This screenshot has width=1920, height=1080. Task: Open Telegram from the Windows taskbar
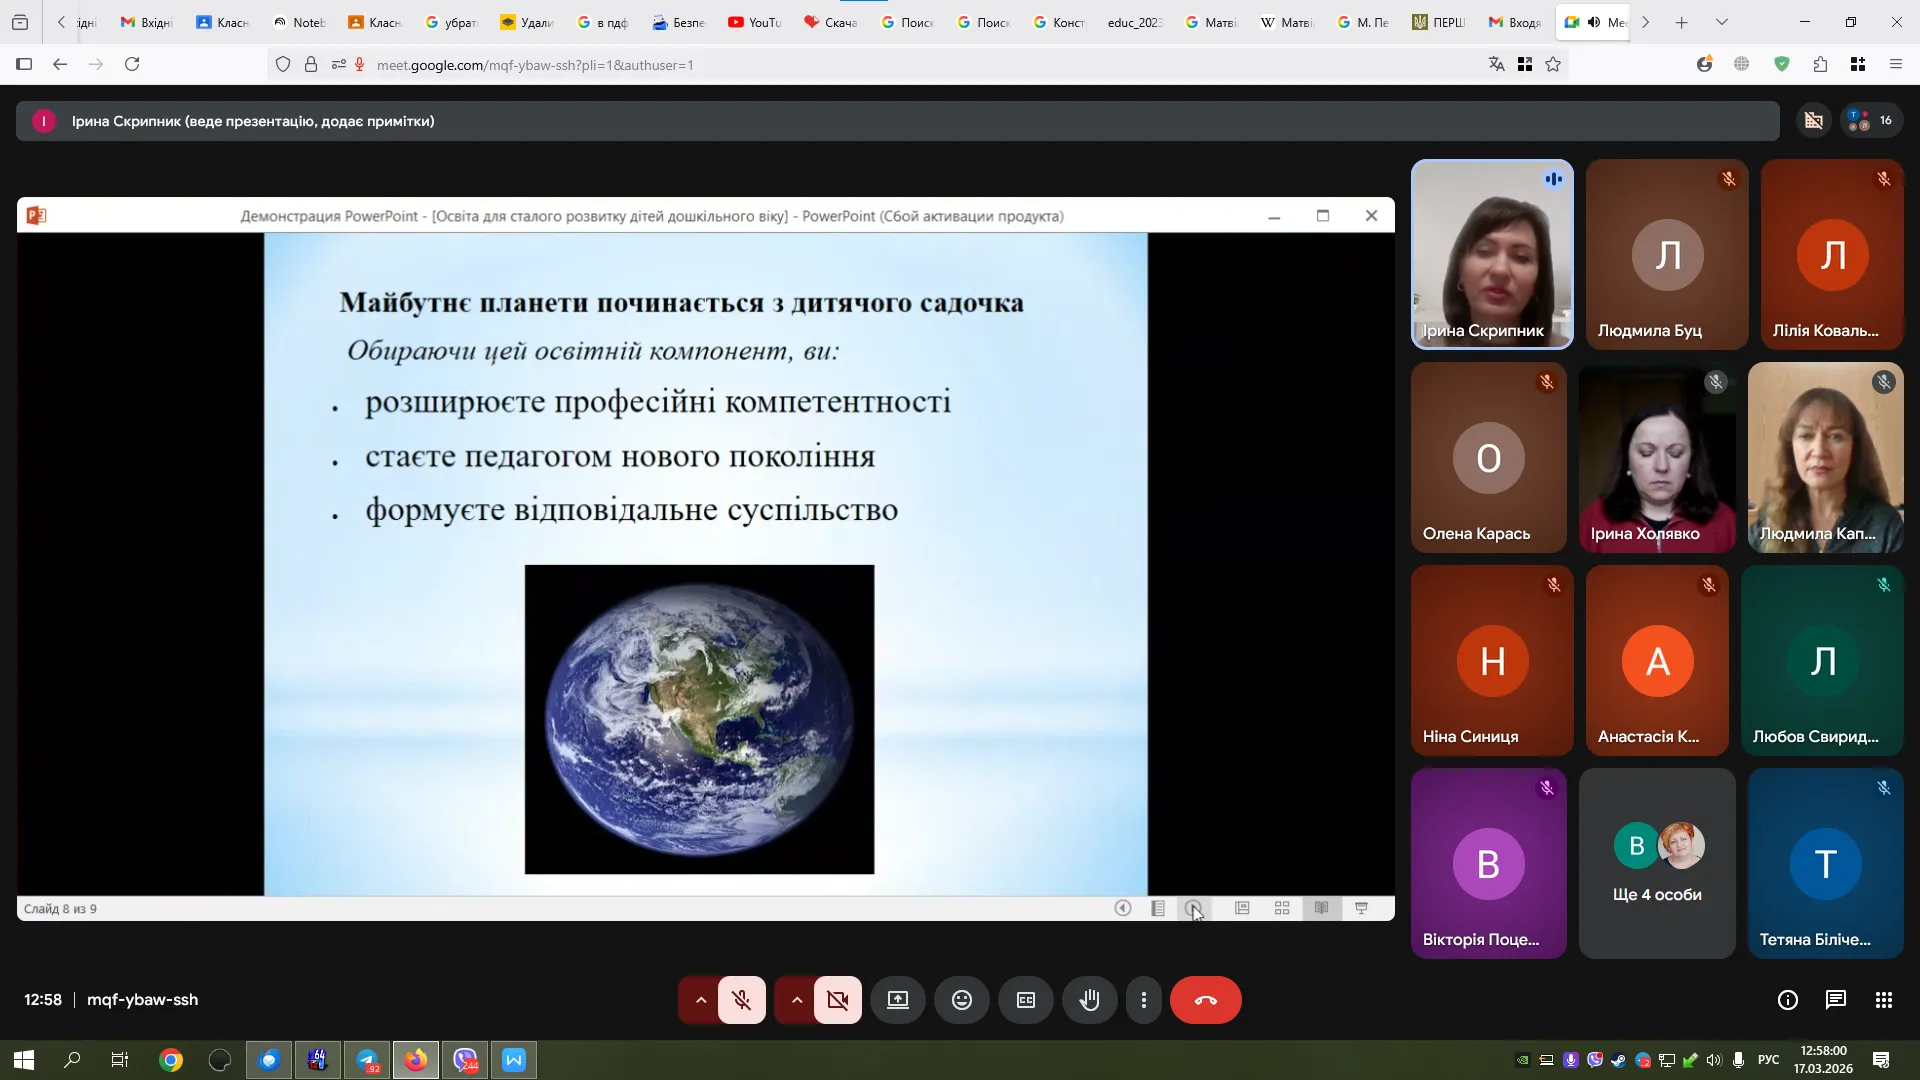click(x=367, y=1060)
